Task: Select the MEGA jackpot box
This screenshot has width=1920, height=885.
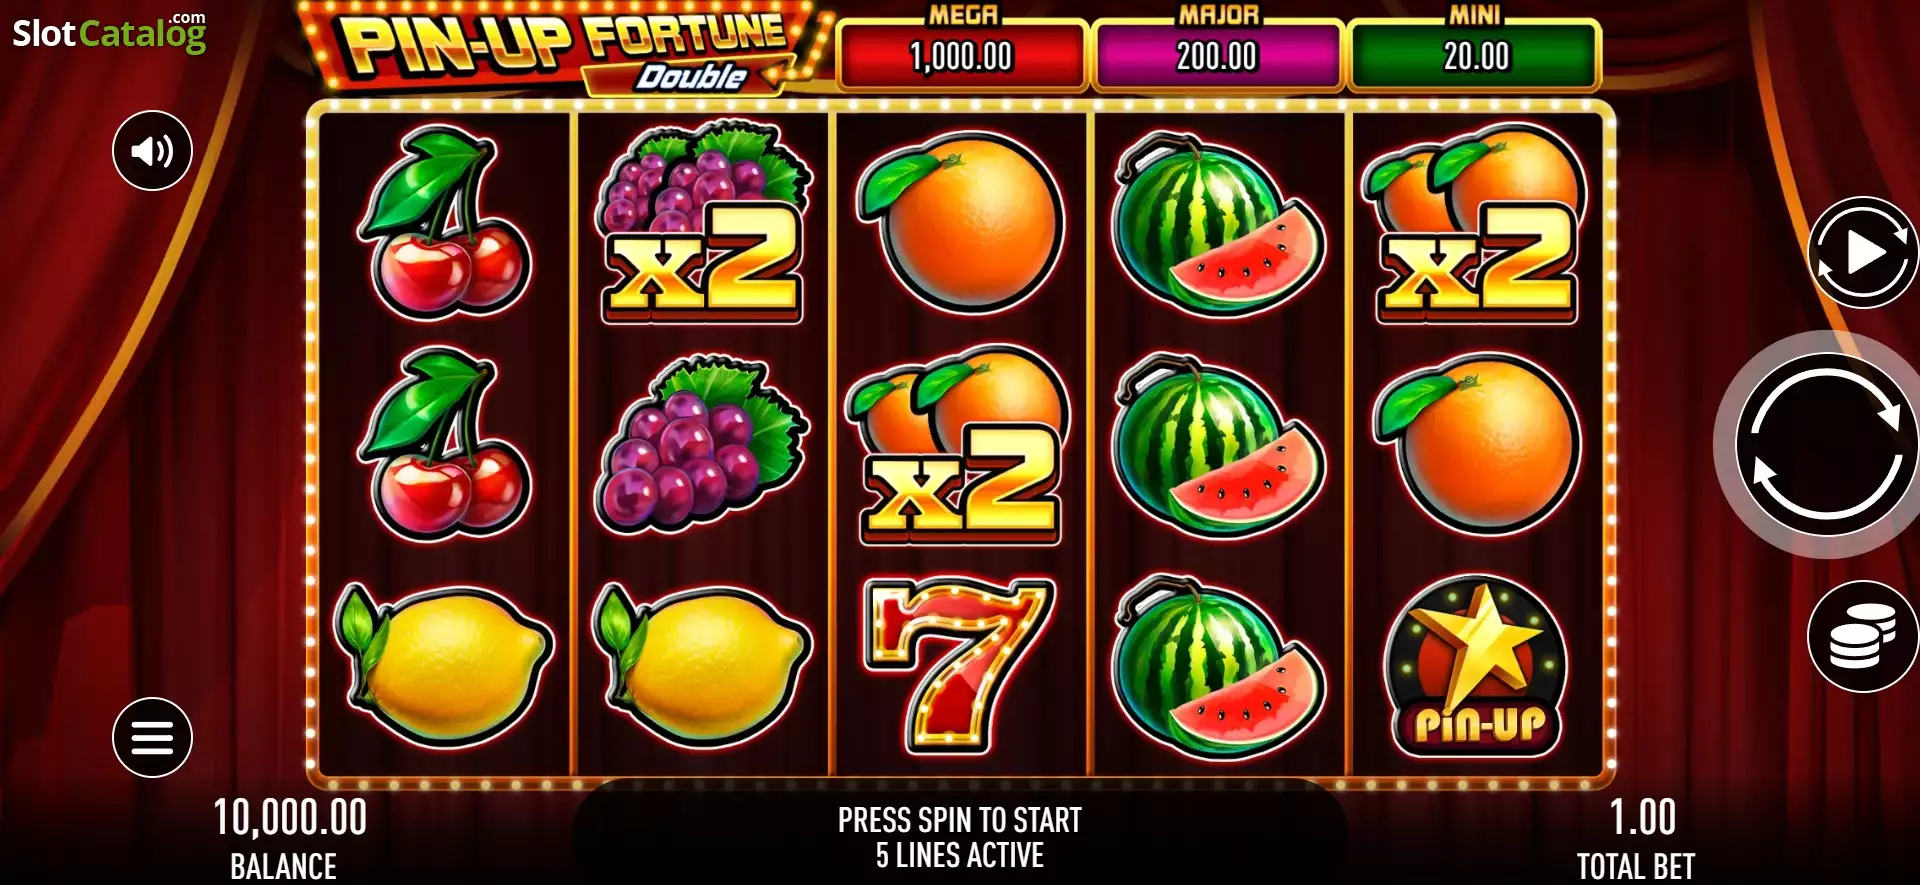Action: point(962,55)
